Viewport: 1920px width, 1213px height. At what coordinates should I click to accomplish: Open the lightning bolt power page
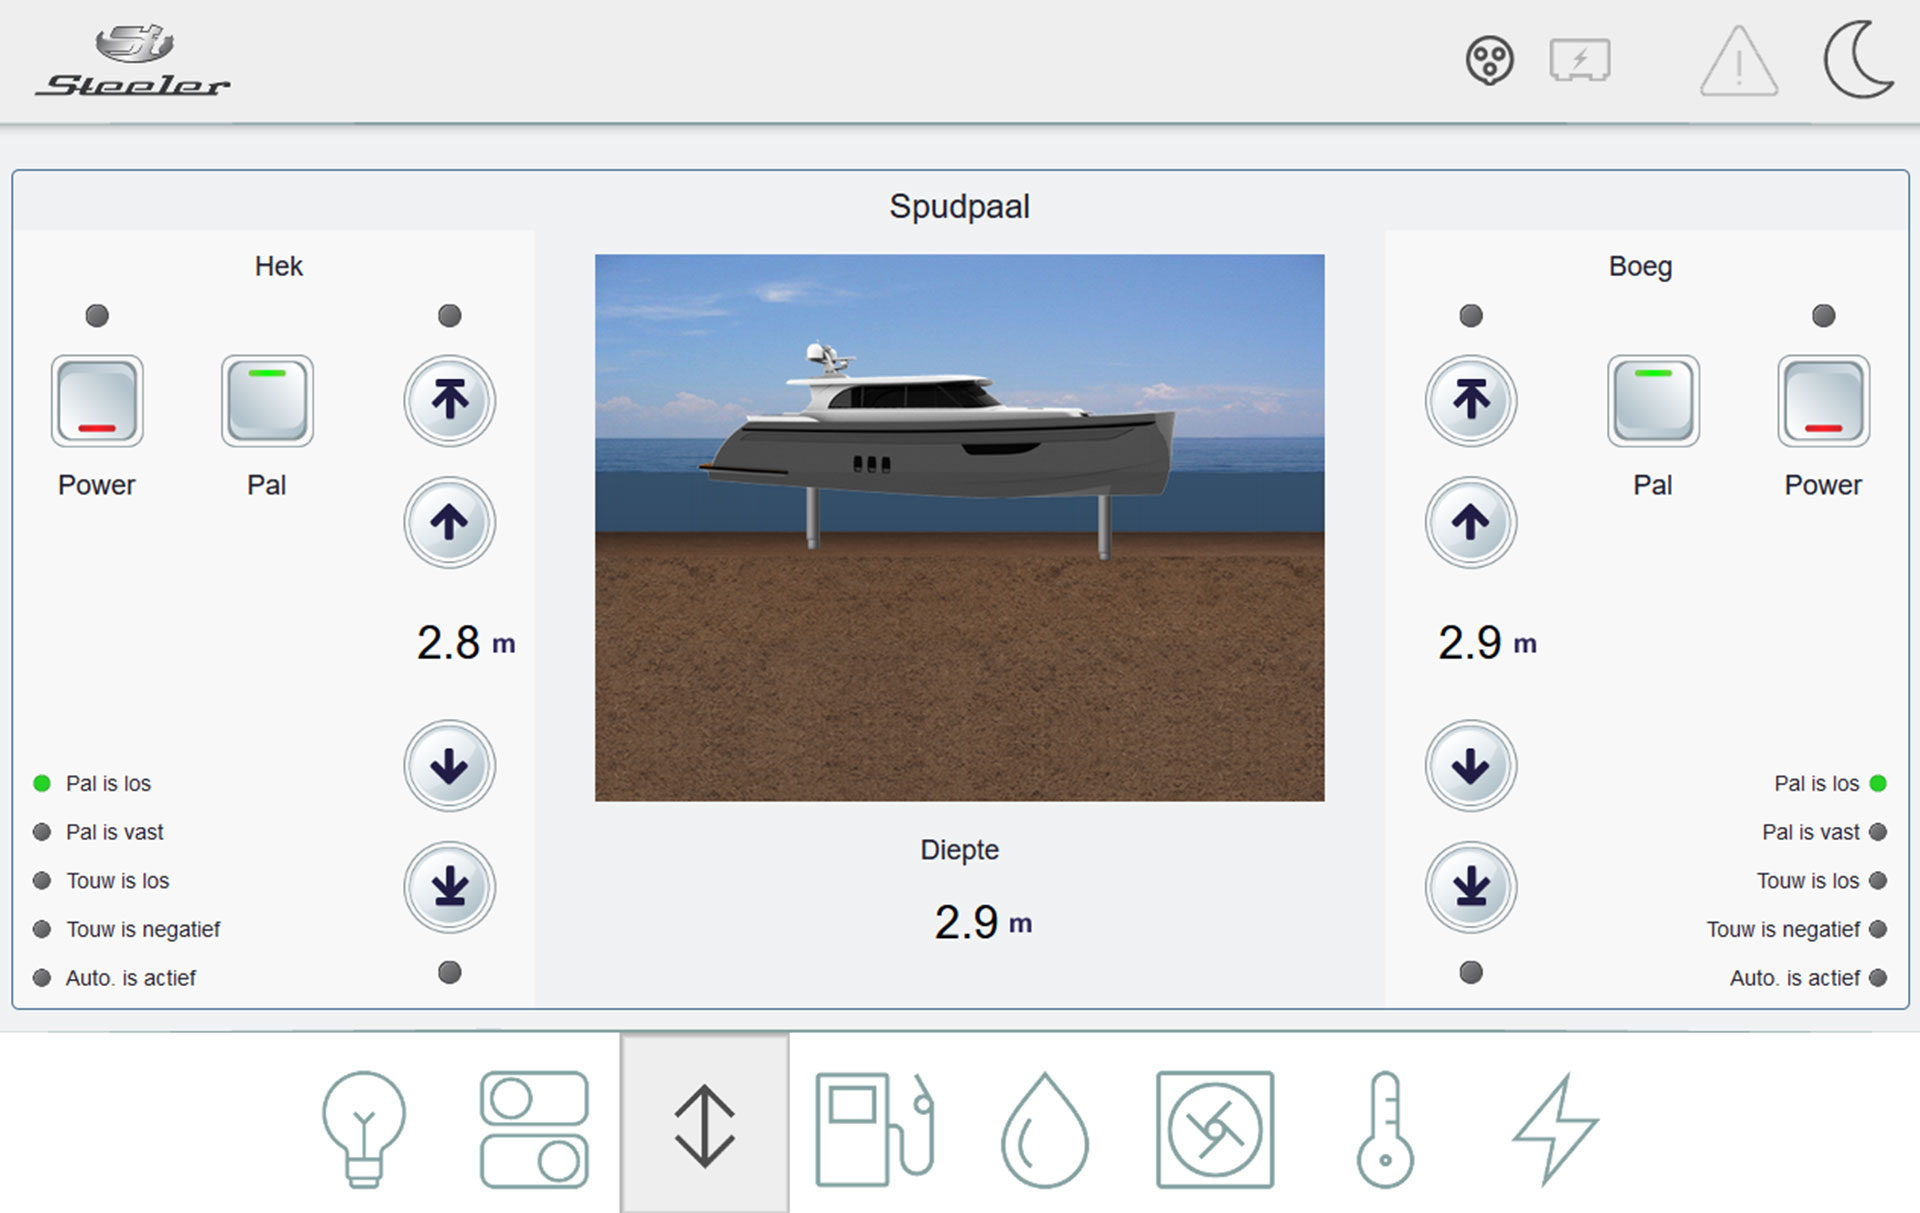(1555, 1128)
